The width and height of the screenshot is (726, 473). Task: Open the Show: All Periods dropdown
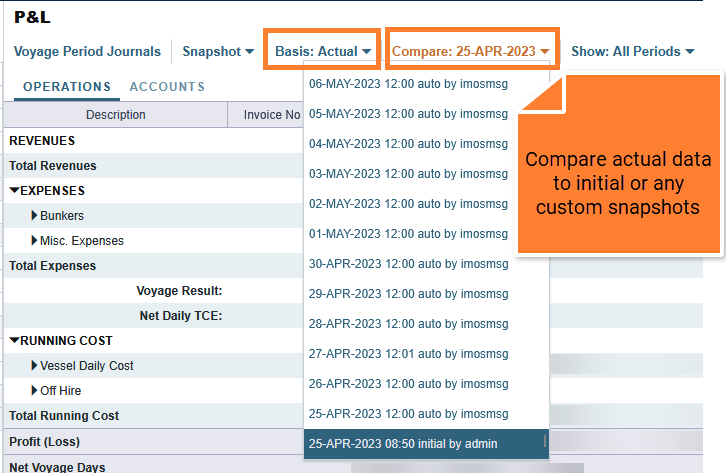[632, 51]
